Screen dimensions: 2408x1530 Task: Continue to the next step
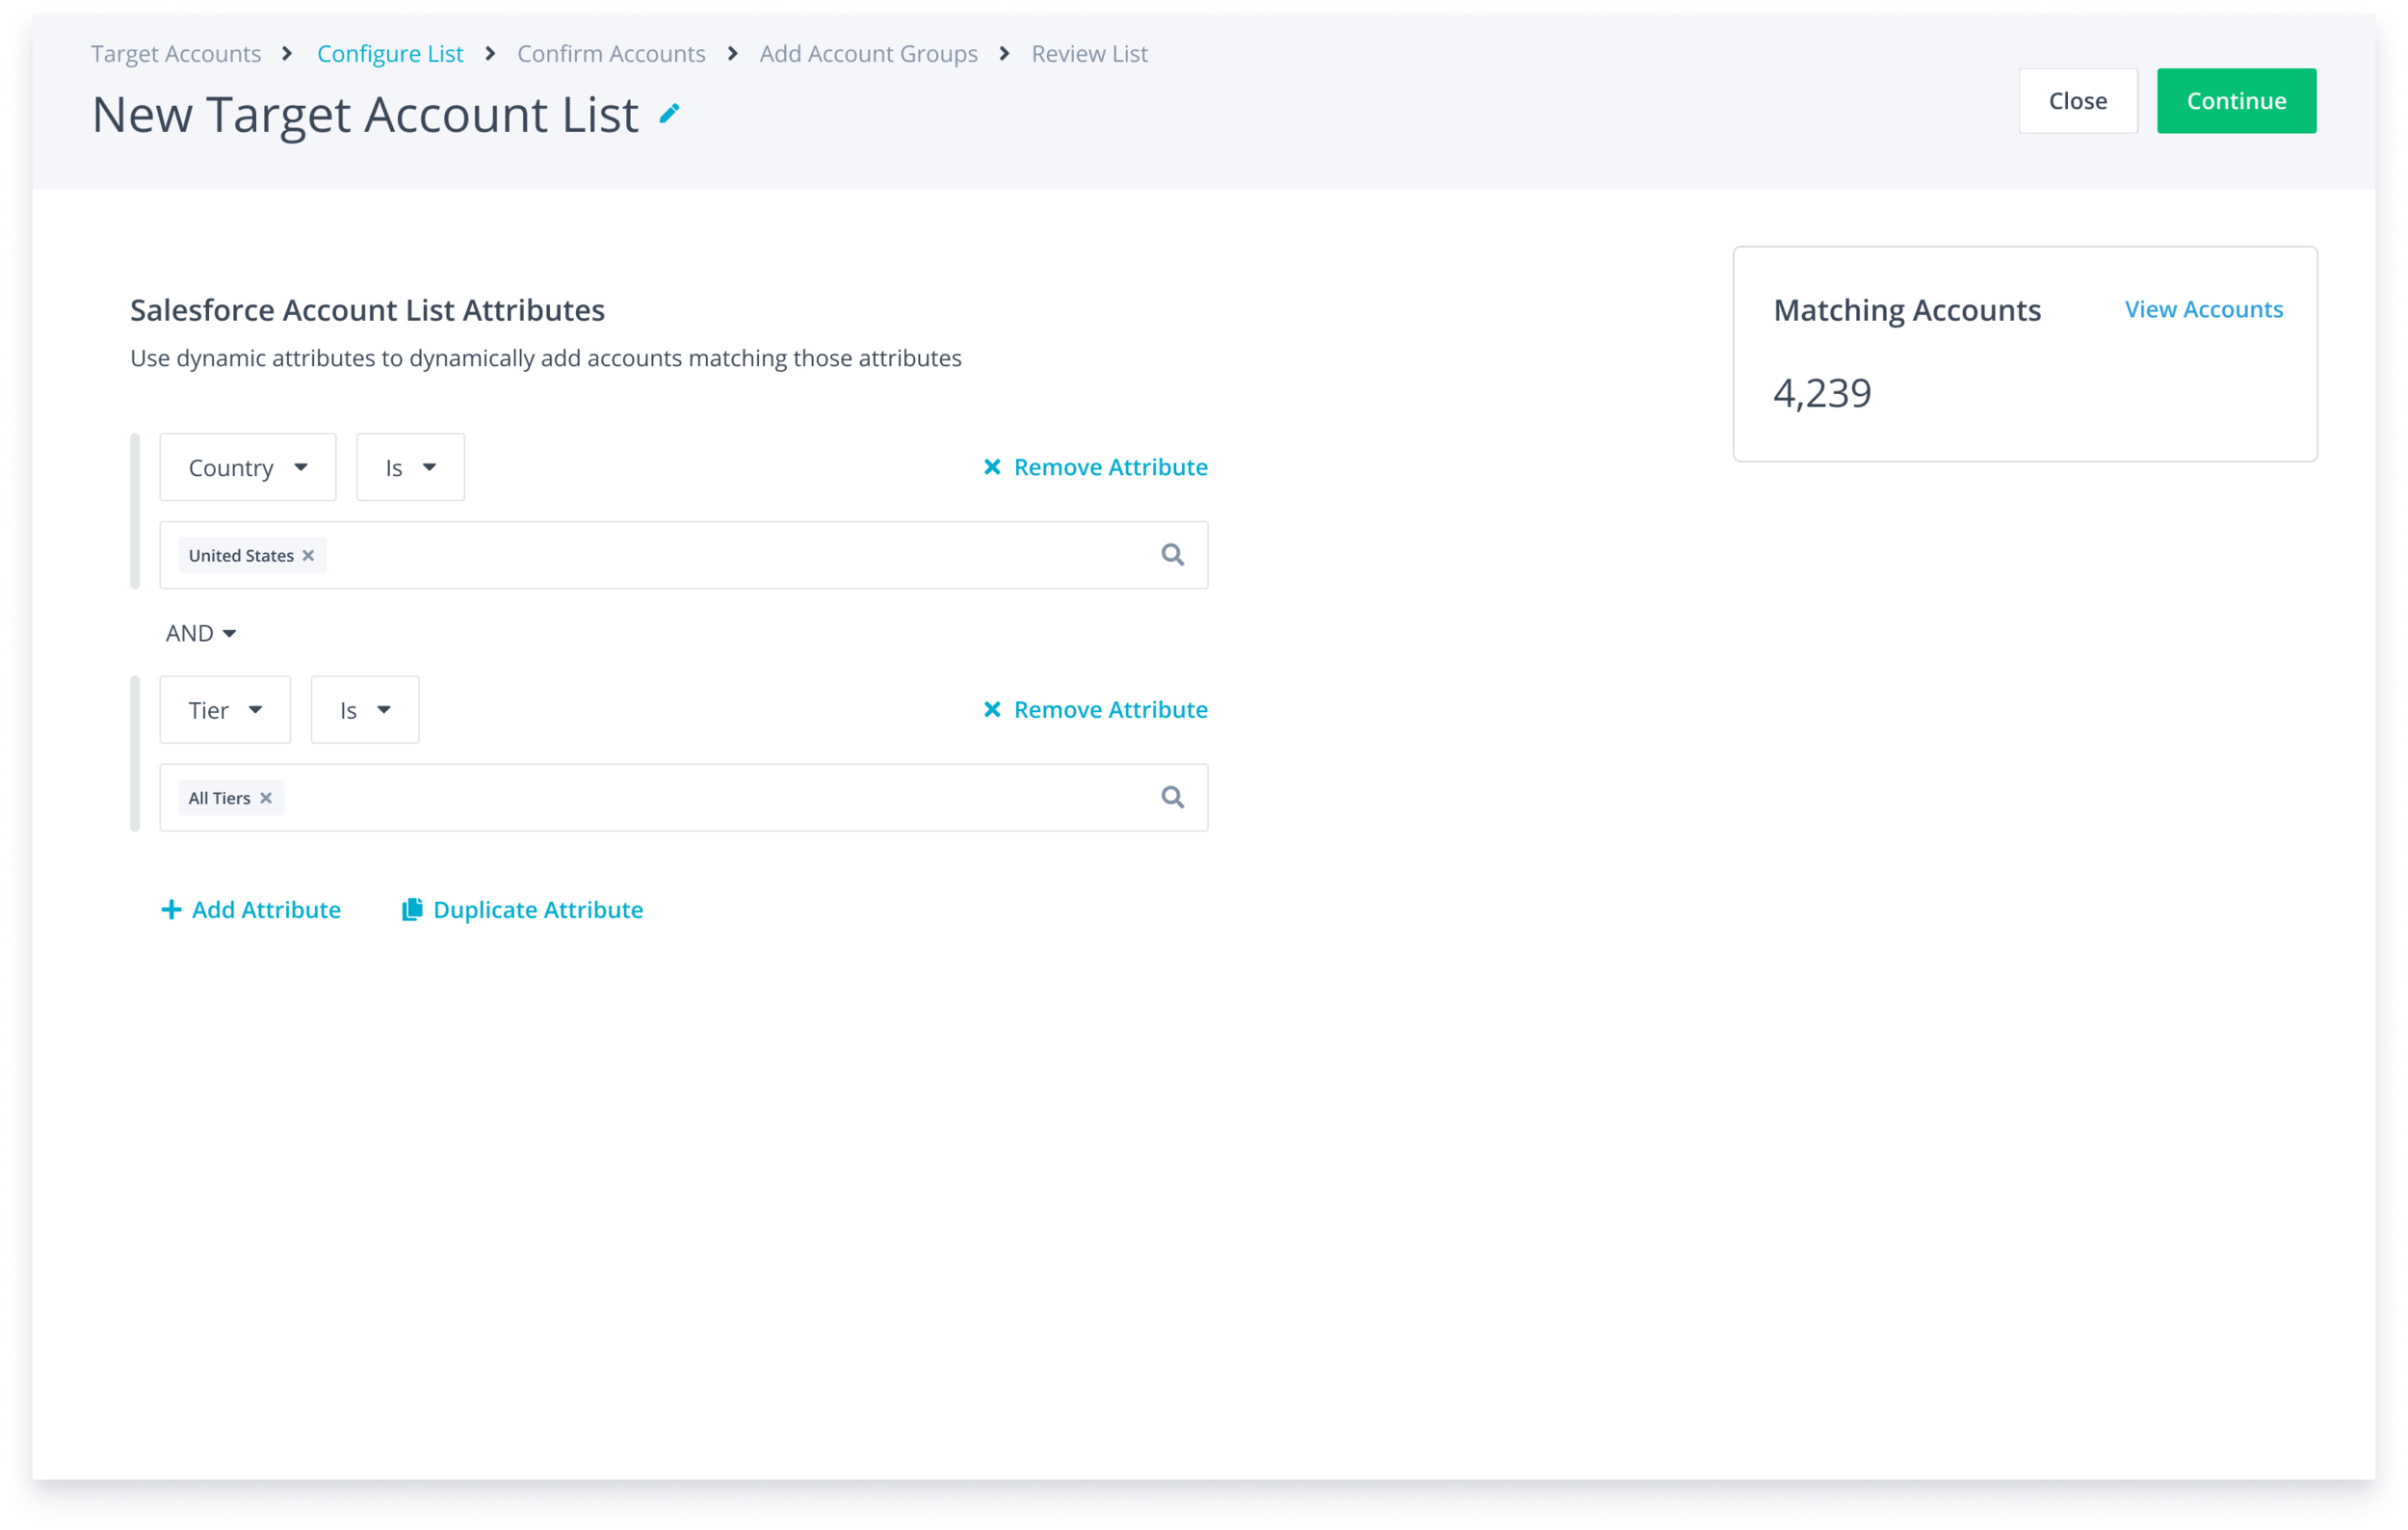pos(2236,101)
